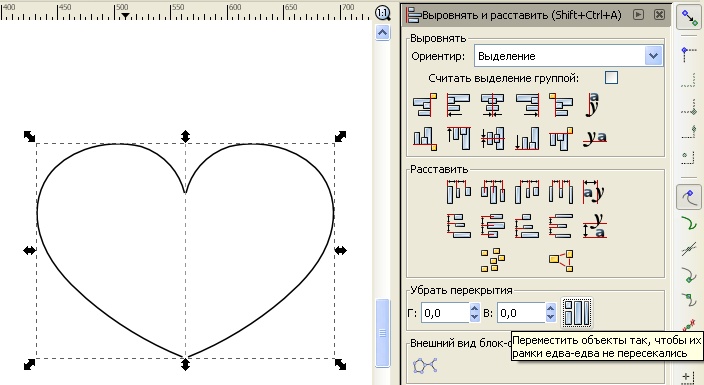Make vertical gaps between objects equal
The height and width of the screenshot is (385, 704).
tap(561, 226)
